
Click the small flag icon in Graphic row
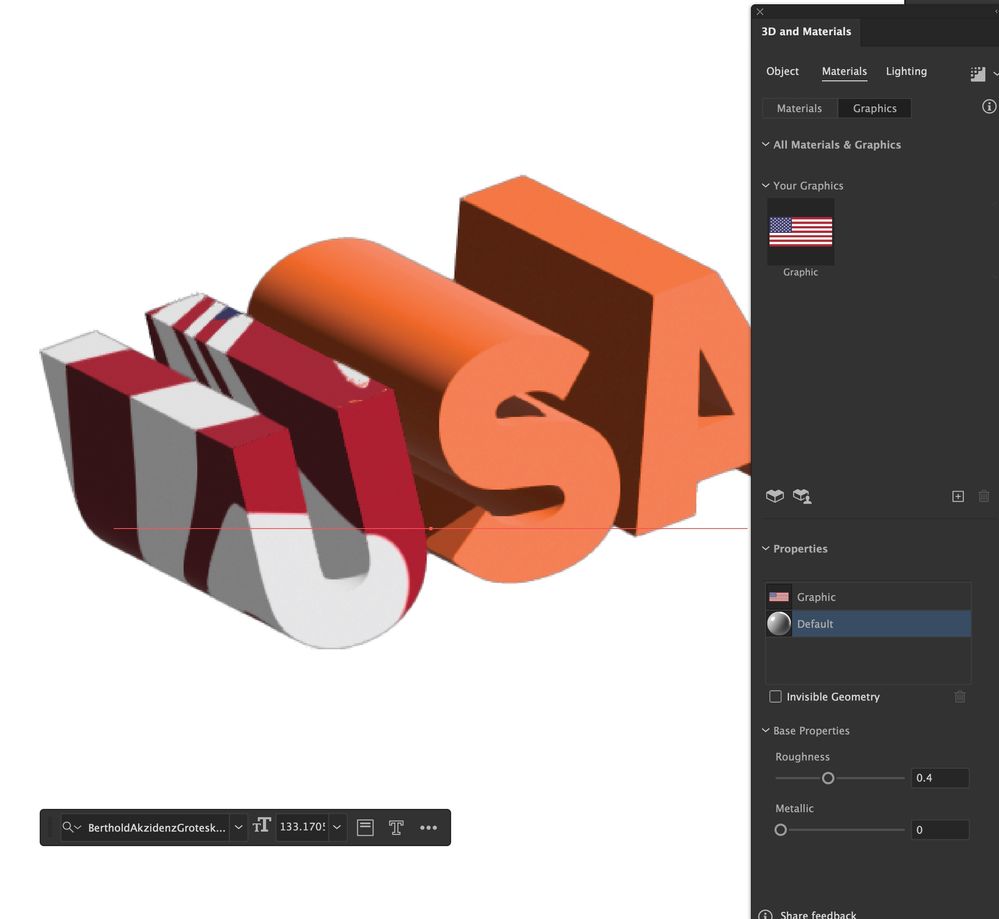[x=779, y=597]
